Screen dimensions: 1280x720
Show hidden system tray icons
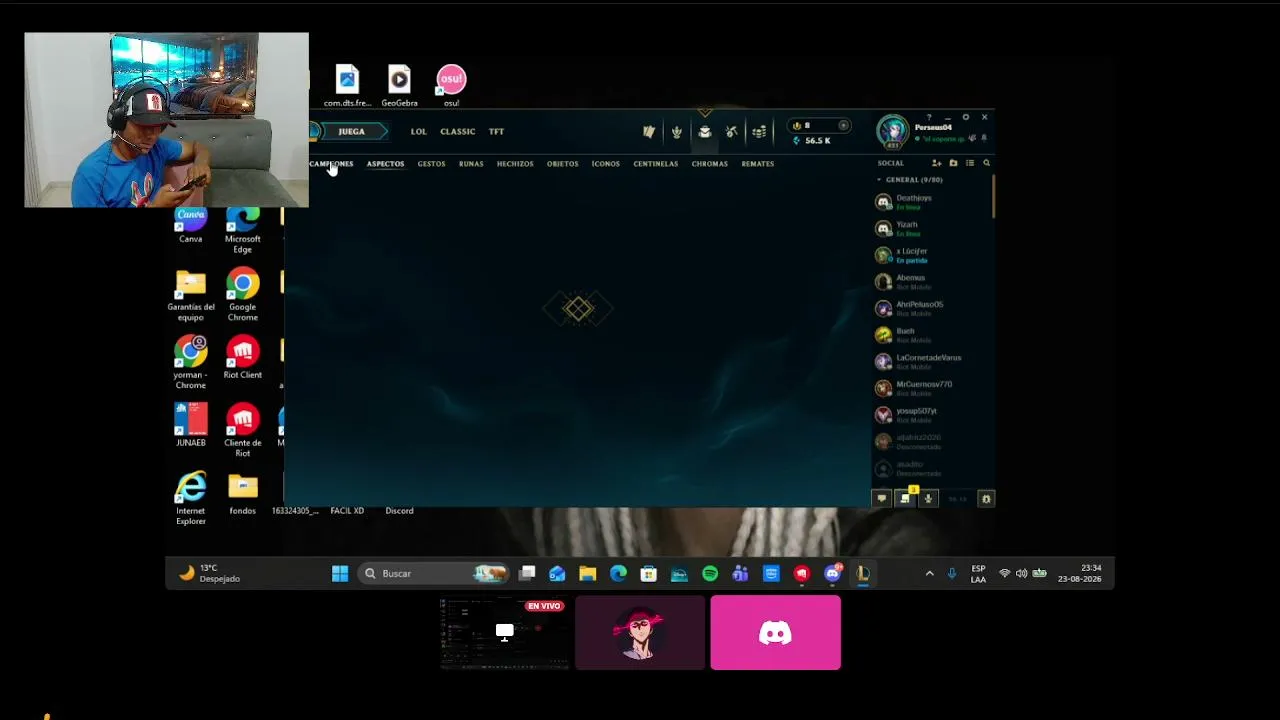click(x=929, y=573)
